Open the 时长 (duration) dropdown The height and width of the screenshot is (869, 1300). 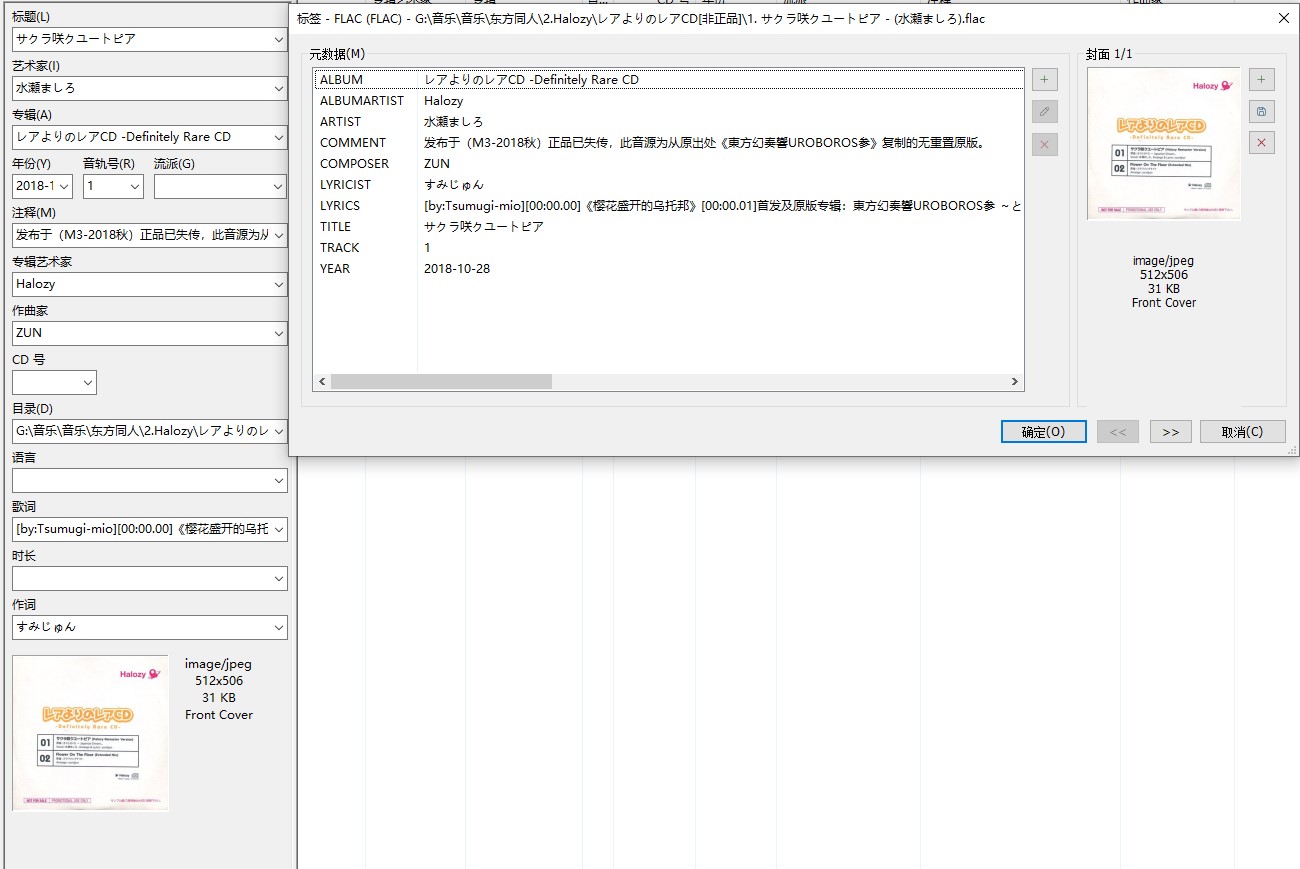point(278,578)
